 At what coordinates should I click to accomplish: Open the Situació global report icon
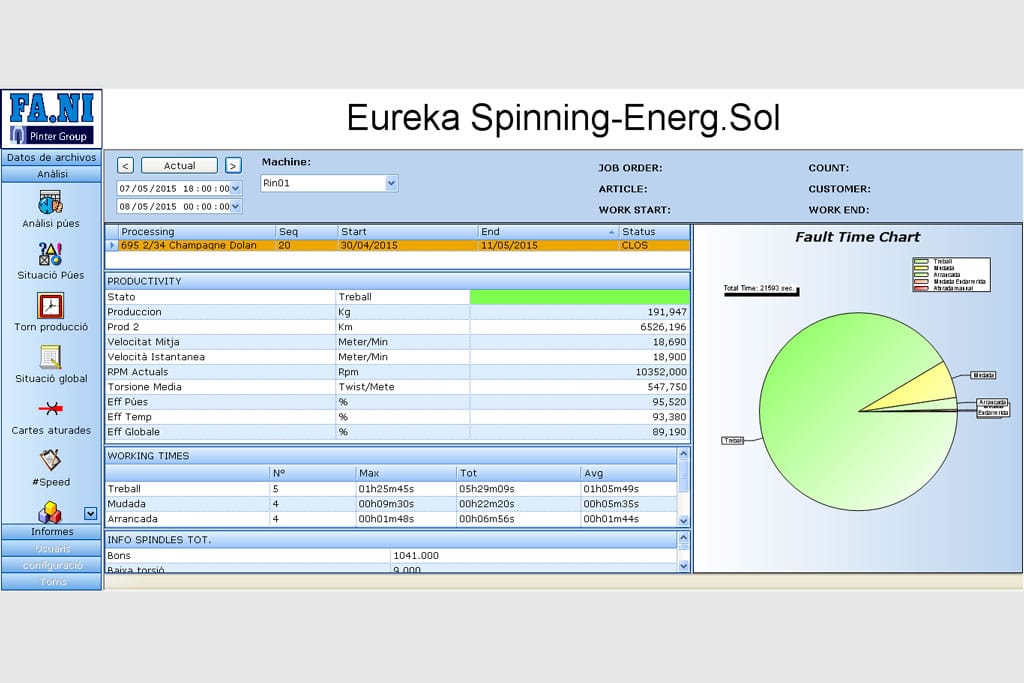50,357
